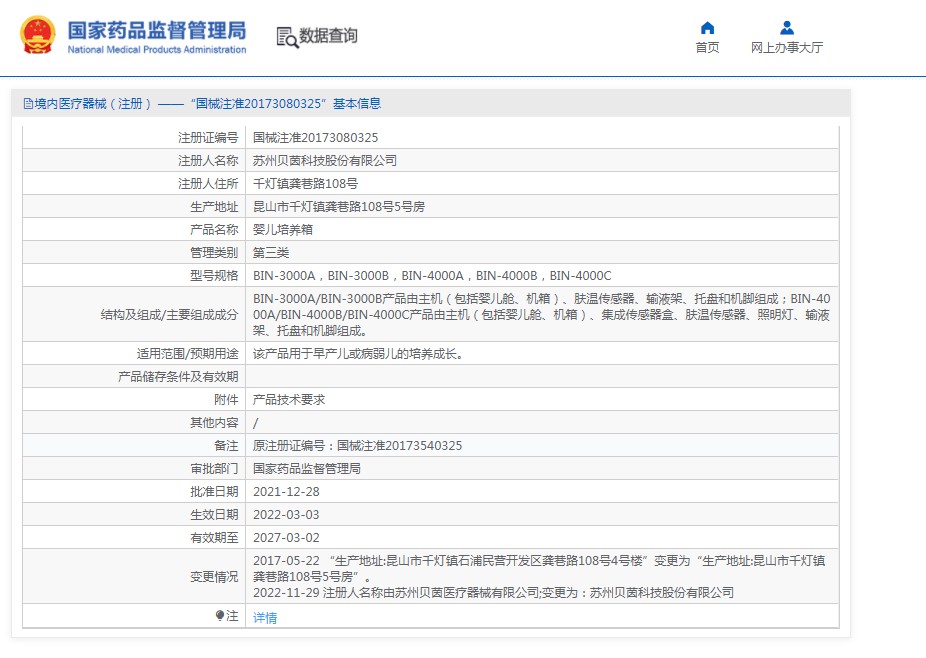Click 苏州贝茵科技股份有限公司 in the 注册人名称 row
The height and width of the screenshot is (658, 926).
coord(325,161)
